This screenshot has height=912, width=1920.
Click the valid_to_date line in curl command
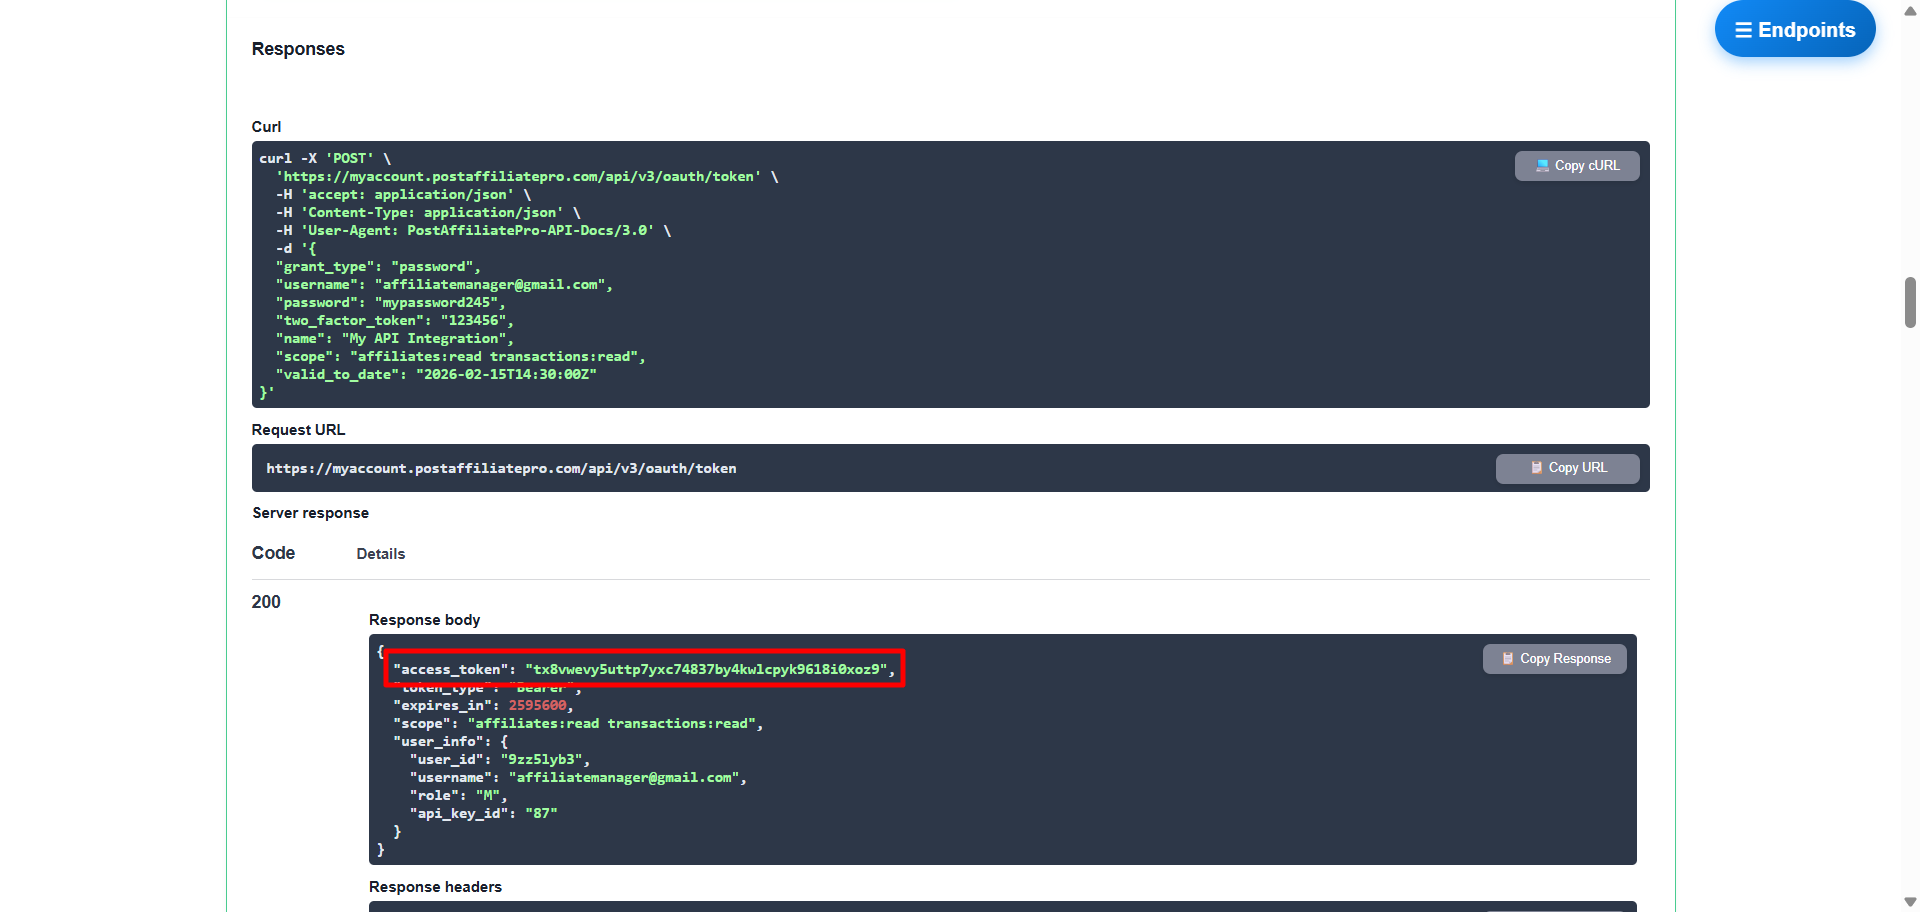pyautogui.click(x=436, y=375)
